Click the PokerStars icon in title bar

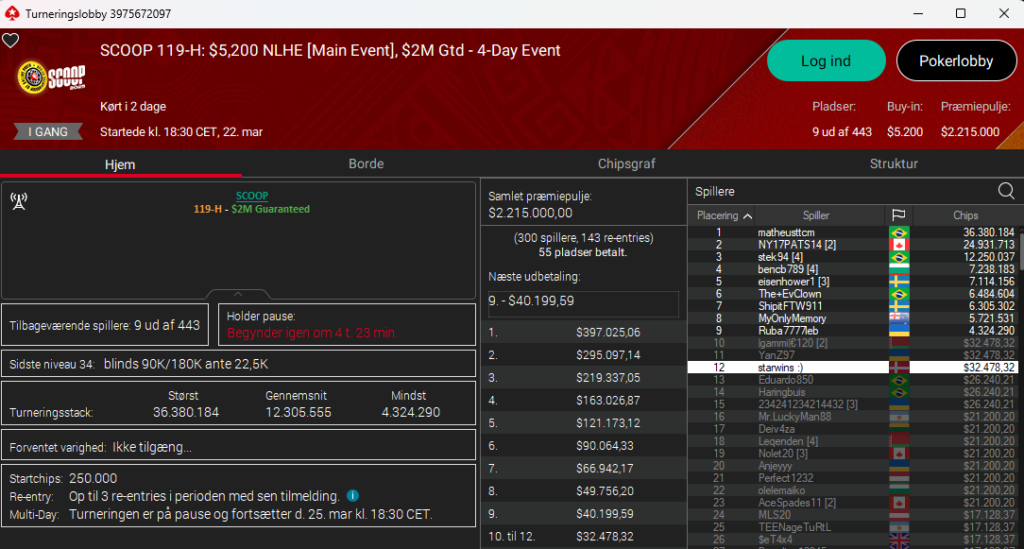11,14
